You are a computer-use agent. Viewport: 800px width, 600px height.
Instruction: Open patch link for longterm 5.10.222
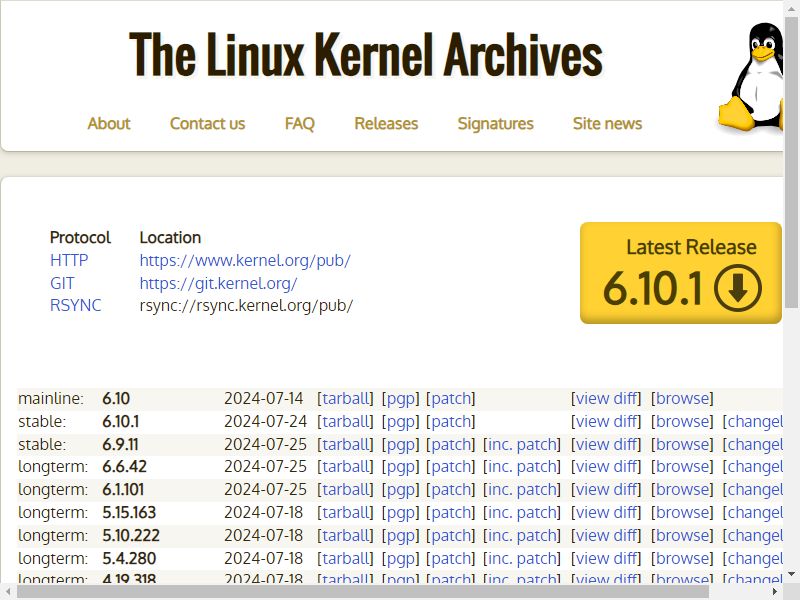[451, 536]
